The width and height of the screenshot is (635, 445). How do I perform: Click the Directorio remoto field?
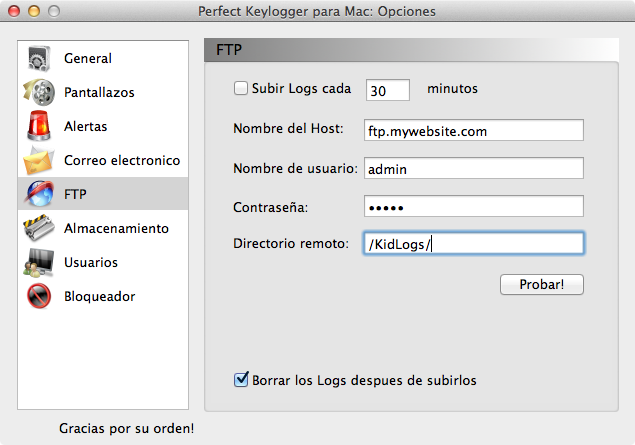(473, 243)
